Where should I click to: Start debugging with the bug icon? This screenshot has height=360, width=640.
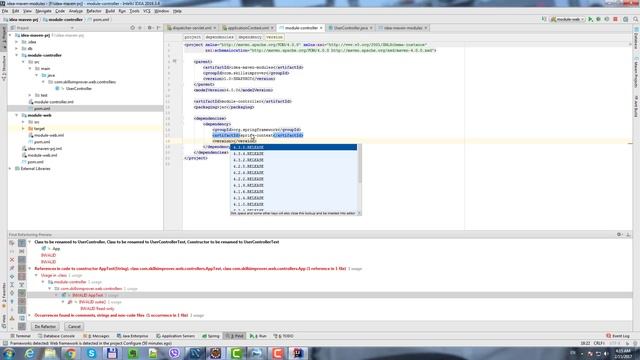pos(598,19)
